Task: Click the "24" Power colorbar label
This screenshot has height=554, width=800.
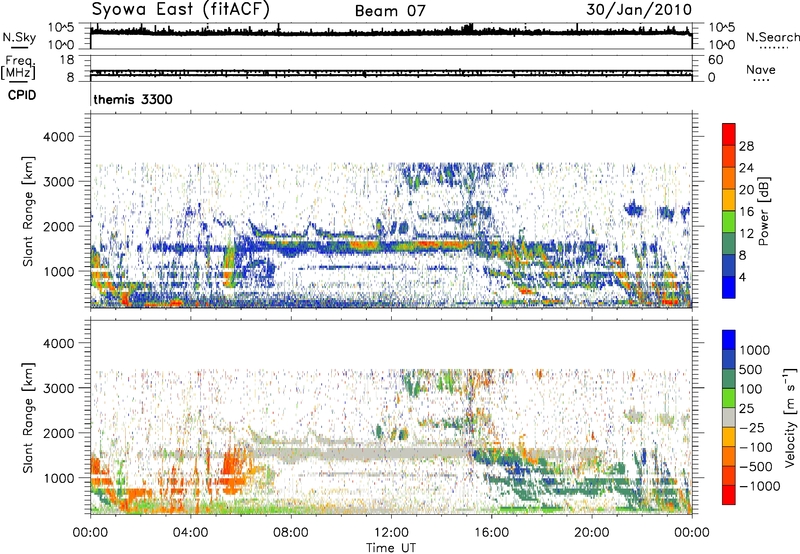Action: [x=746, y=168]
